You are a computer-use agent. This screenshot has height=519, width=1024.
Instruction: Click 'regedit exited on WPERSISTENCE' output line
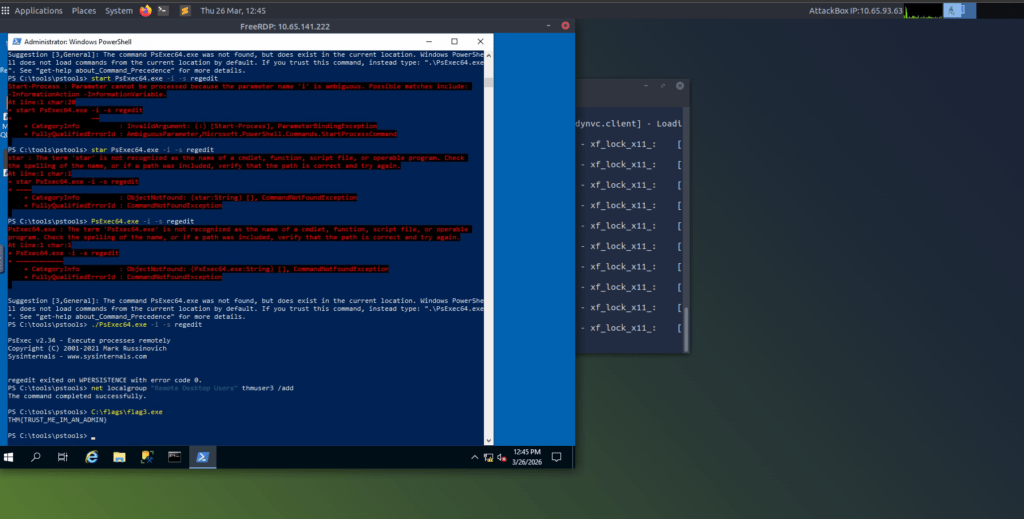point(104,380)
